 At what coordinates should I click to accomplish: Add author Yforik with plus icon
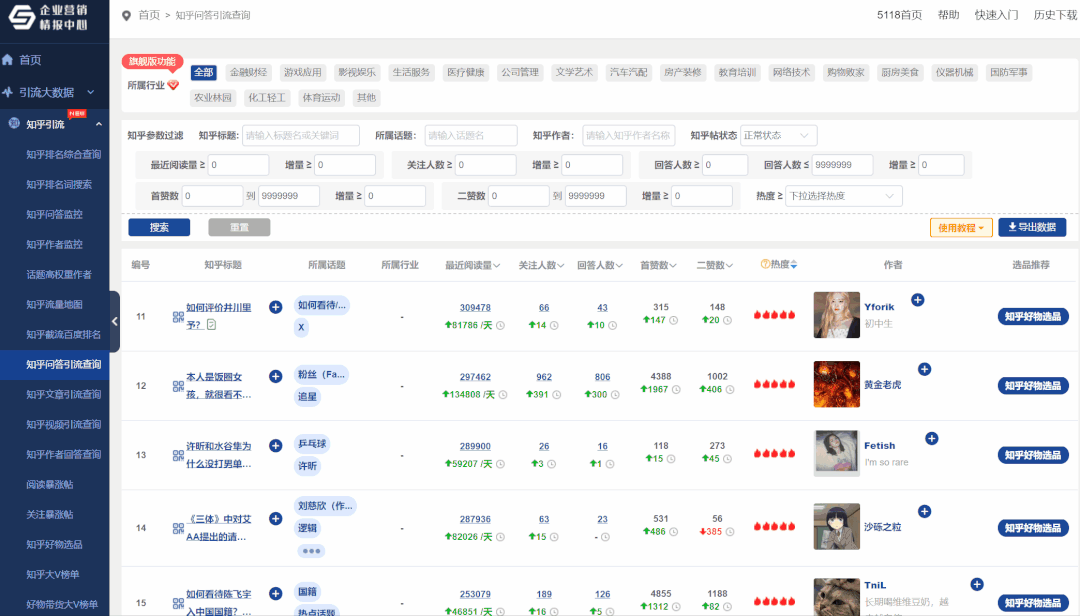click(917, 300)
